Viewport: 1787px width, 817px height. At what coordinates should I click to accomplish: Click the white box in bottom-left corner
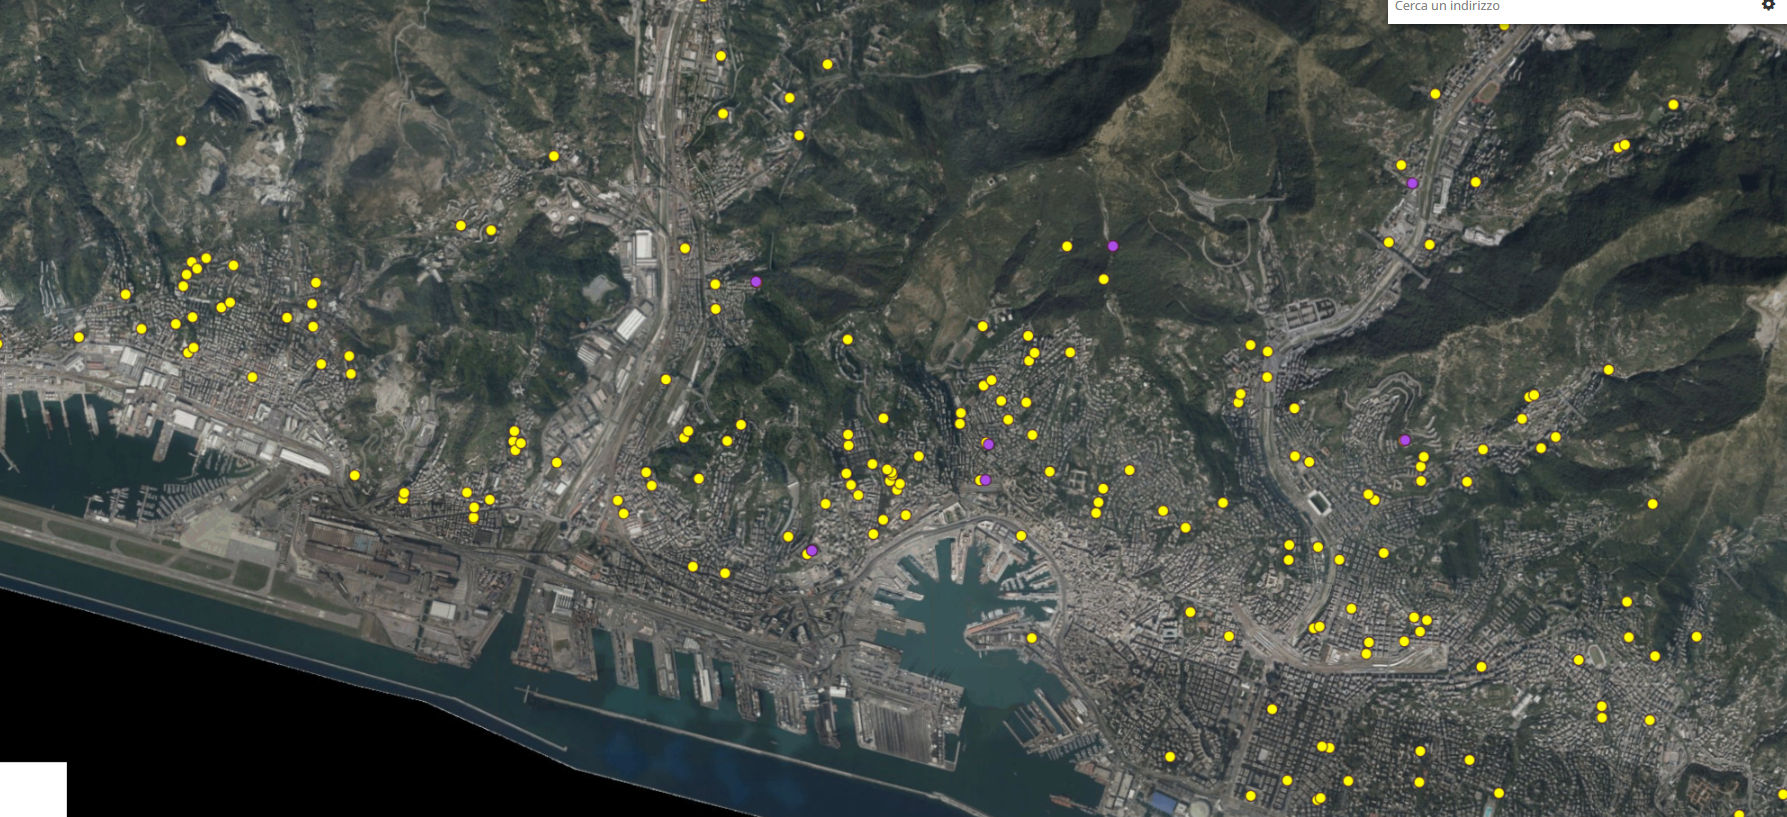tap(33, 789)
